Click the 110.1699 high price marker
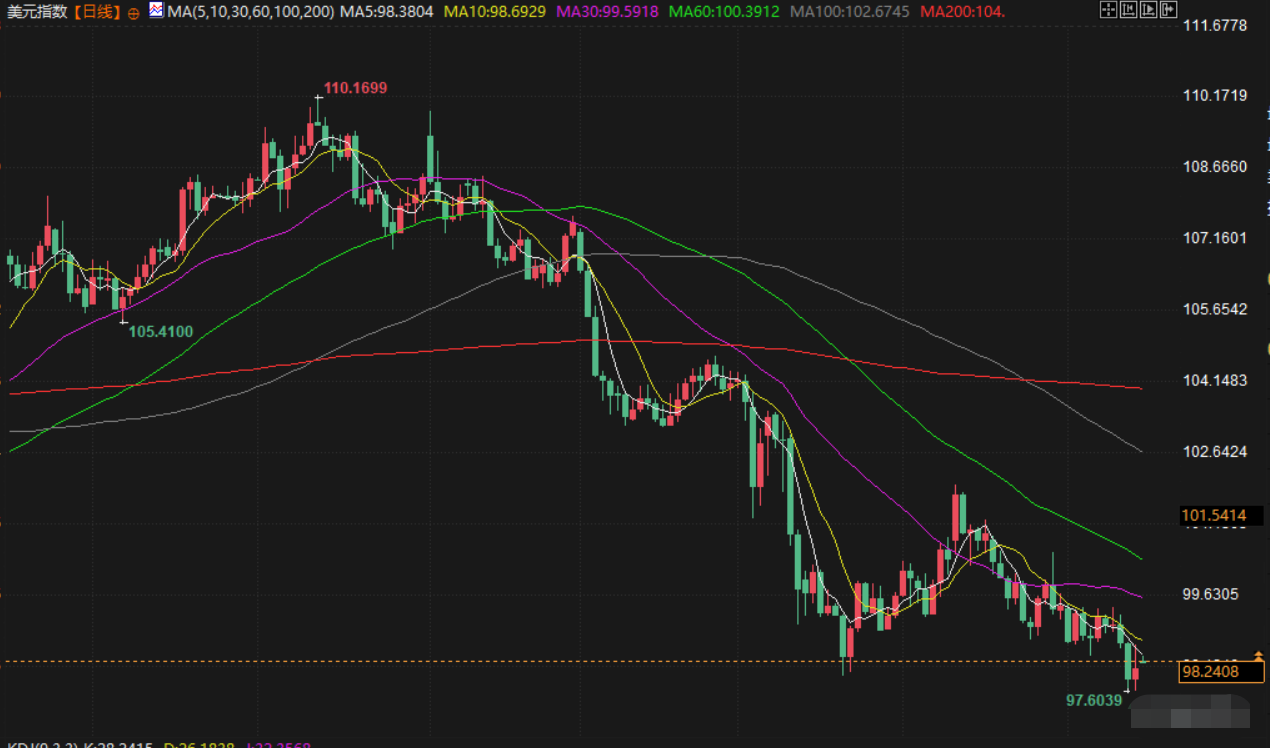The width and height of the screenshot is (1270, 748). tap(355, 88)
